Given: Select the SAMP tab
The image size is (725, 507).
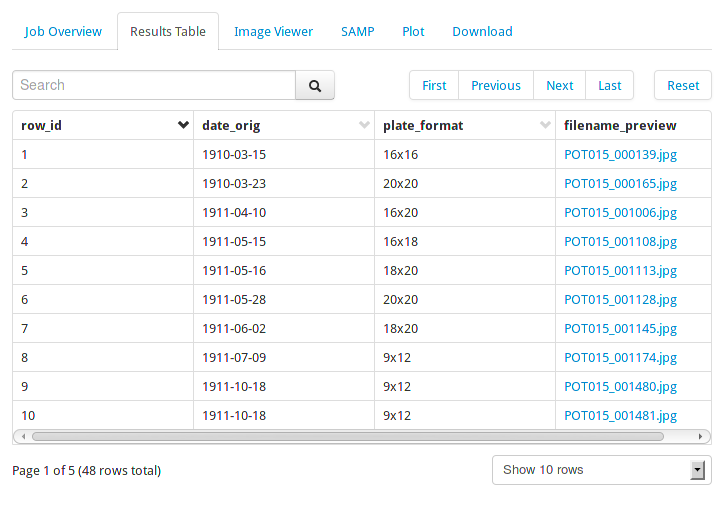Looking at the screenshot, I should [x=357, y=31].
